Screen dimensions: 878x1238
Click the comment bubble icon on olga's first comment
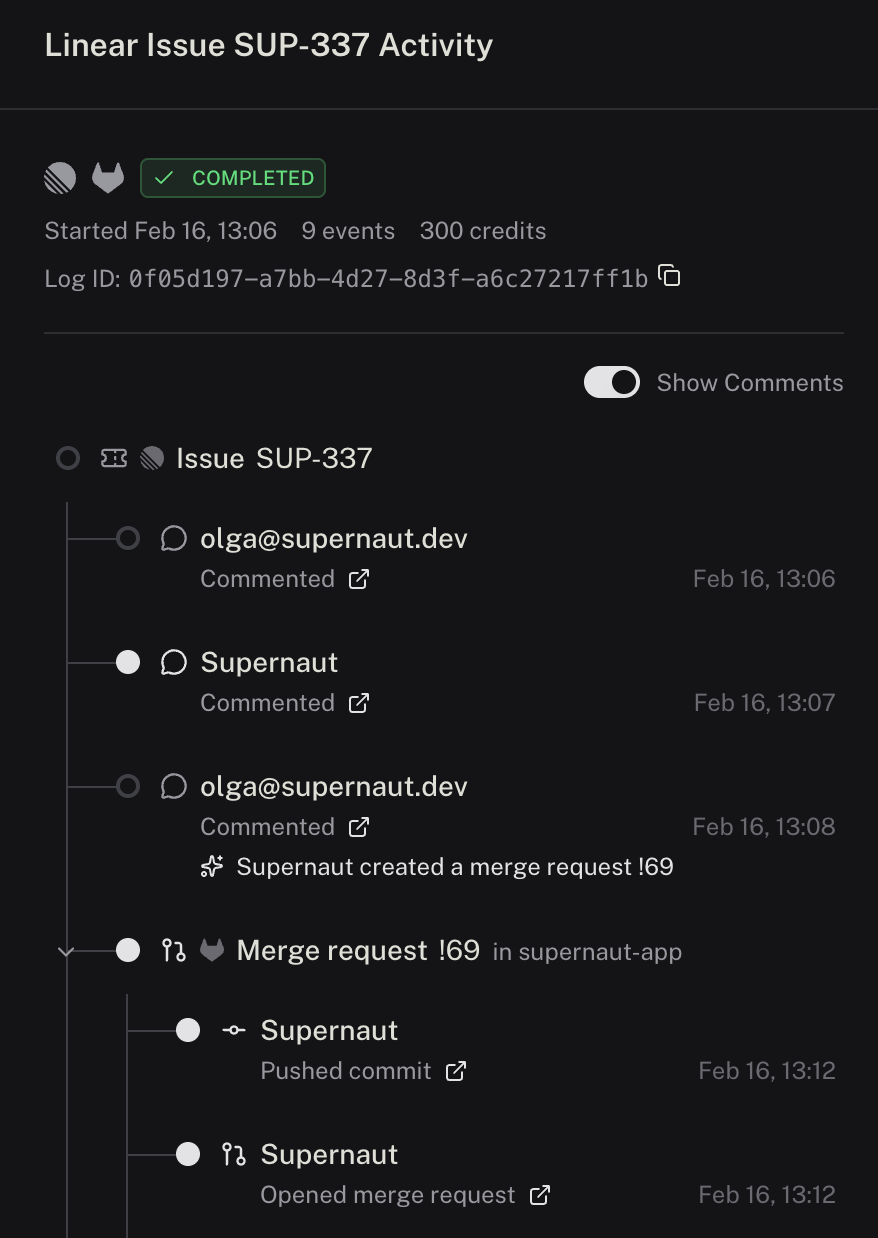point(174,537)
